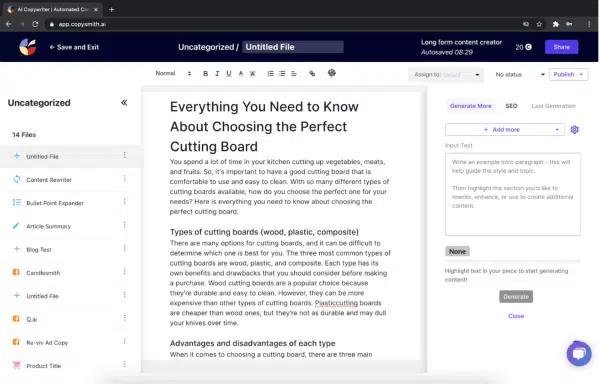Screen dimensions: 600x384
Task: Edit the Untitled File name field
Action: pyautogui.click(x=293, y=47)
